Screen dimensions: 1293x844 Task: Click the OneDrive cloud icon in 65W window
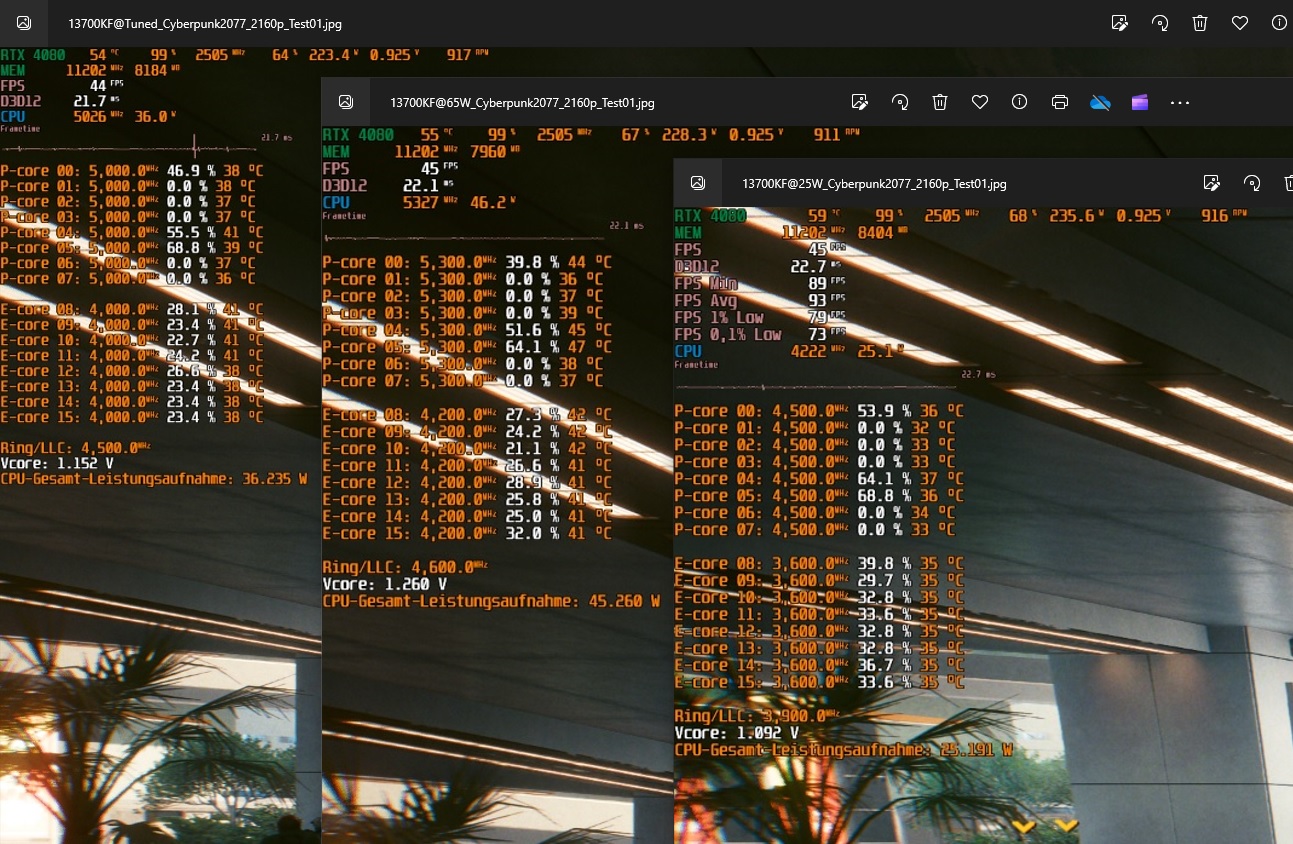[x=1100, y=102]
